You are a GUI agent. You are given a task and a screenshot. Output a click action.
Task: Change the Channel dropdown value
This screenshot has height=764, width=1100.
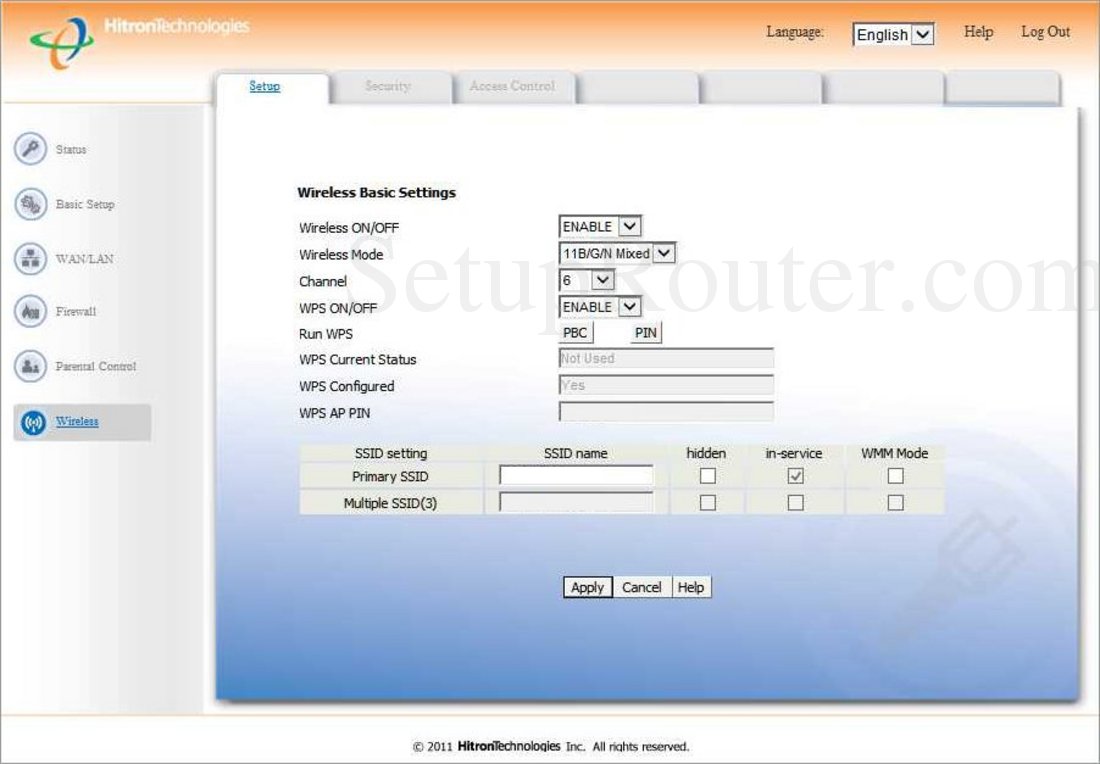[x=600, y=280]
